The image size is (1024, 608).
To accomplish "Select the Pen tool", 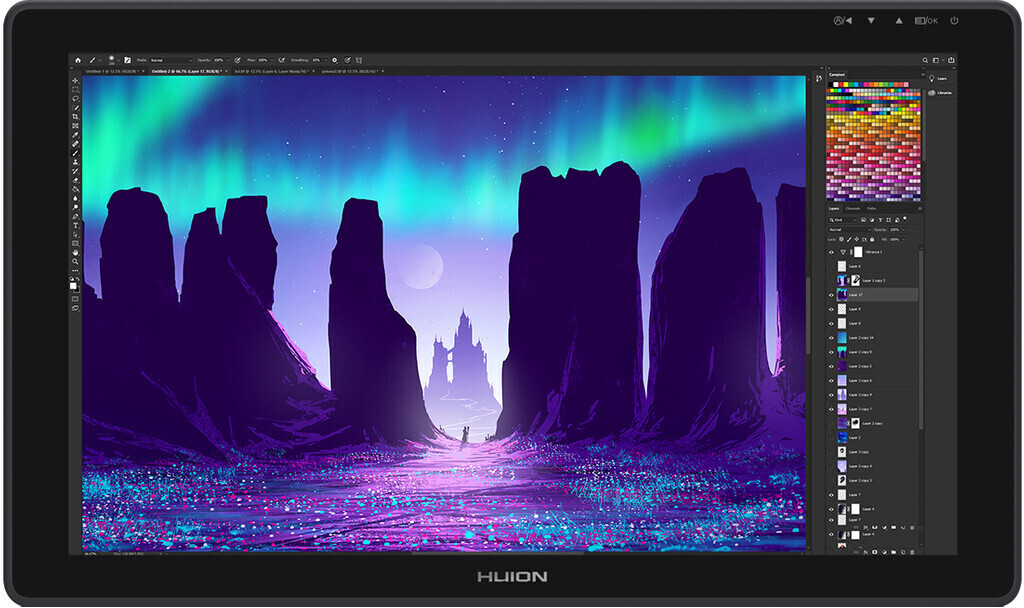I will pyautogui.click(x=75, y=217).
